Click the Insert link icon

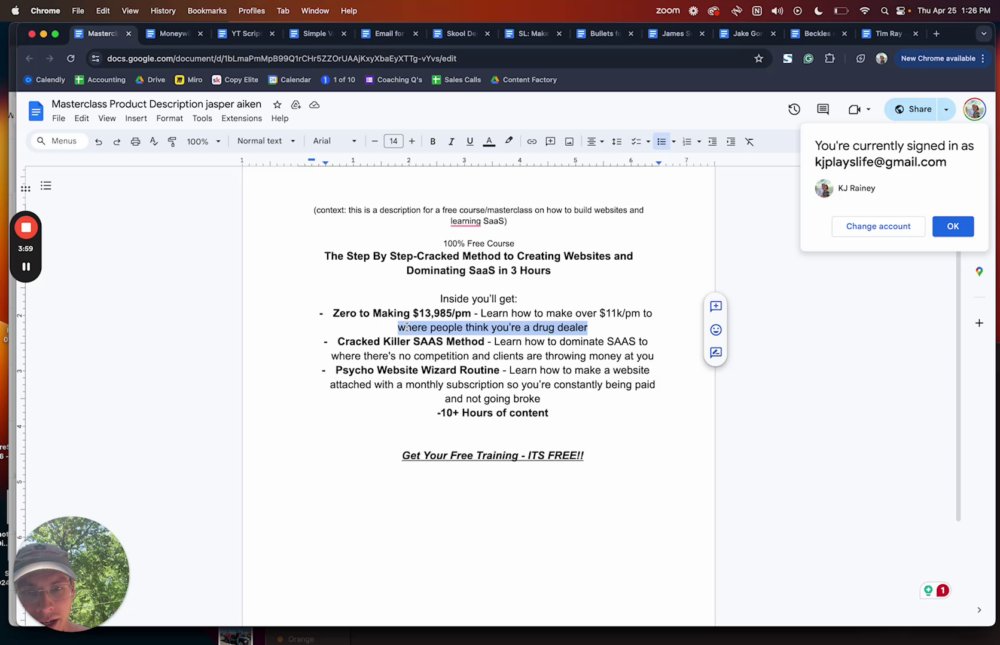pyautogui.click(x=531, y=142)
